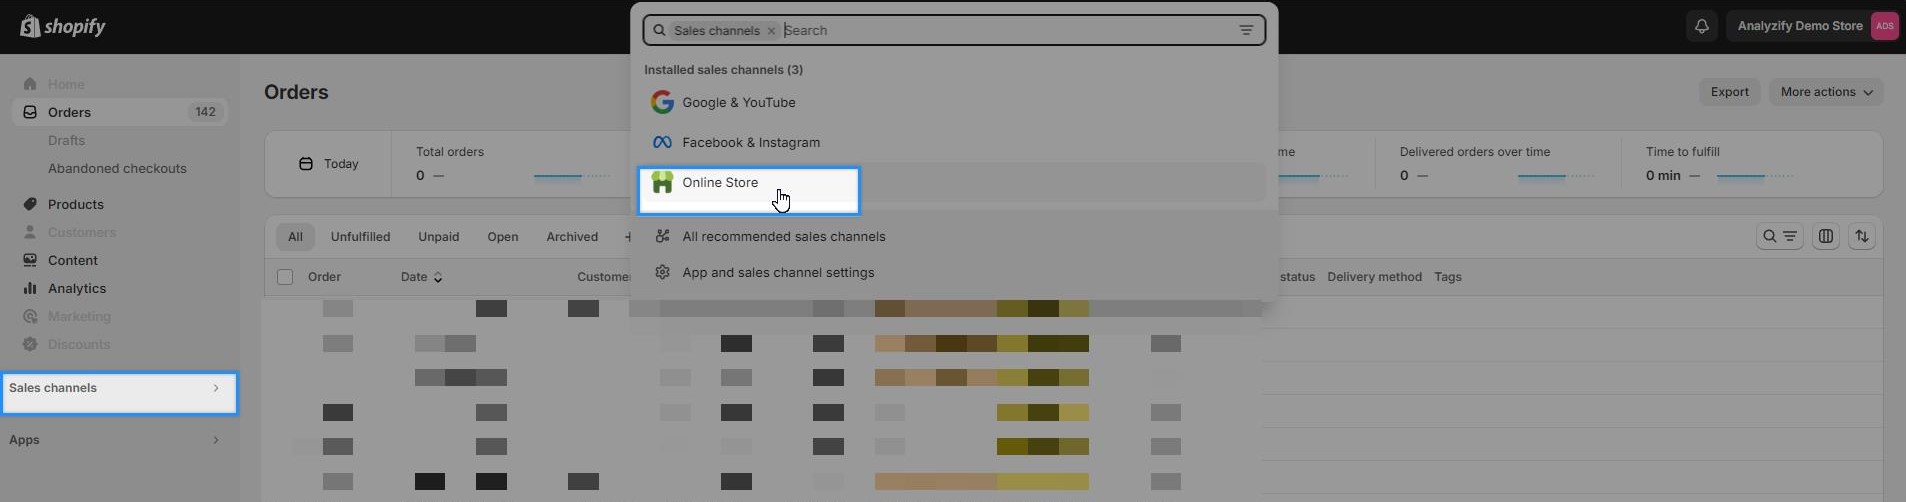Click the Content image icon
The height and width of the screenshot is (502, 1906).
[x=30, y=260]
